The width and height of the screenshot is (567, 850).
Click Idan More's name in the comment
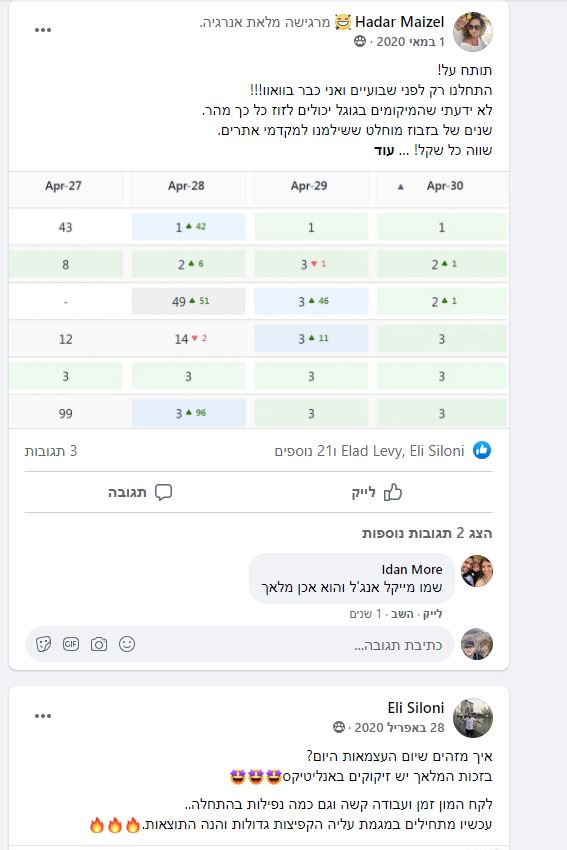click(412, 570)
